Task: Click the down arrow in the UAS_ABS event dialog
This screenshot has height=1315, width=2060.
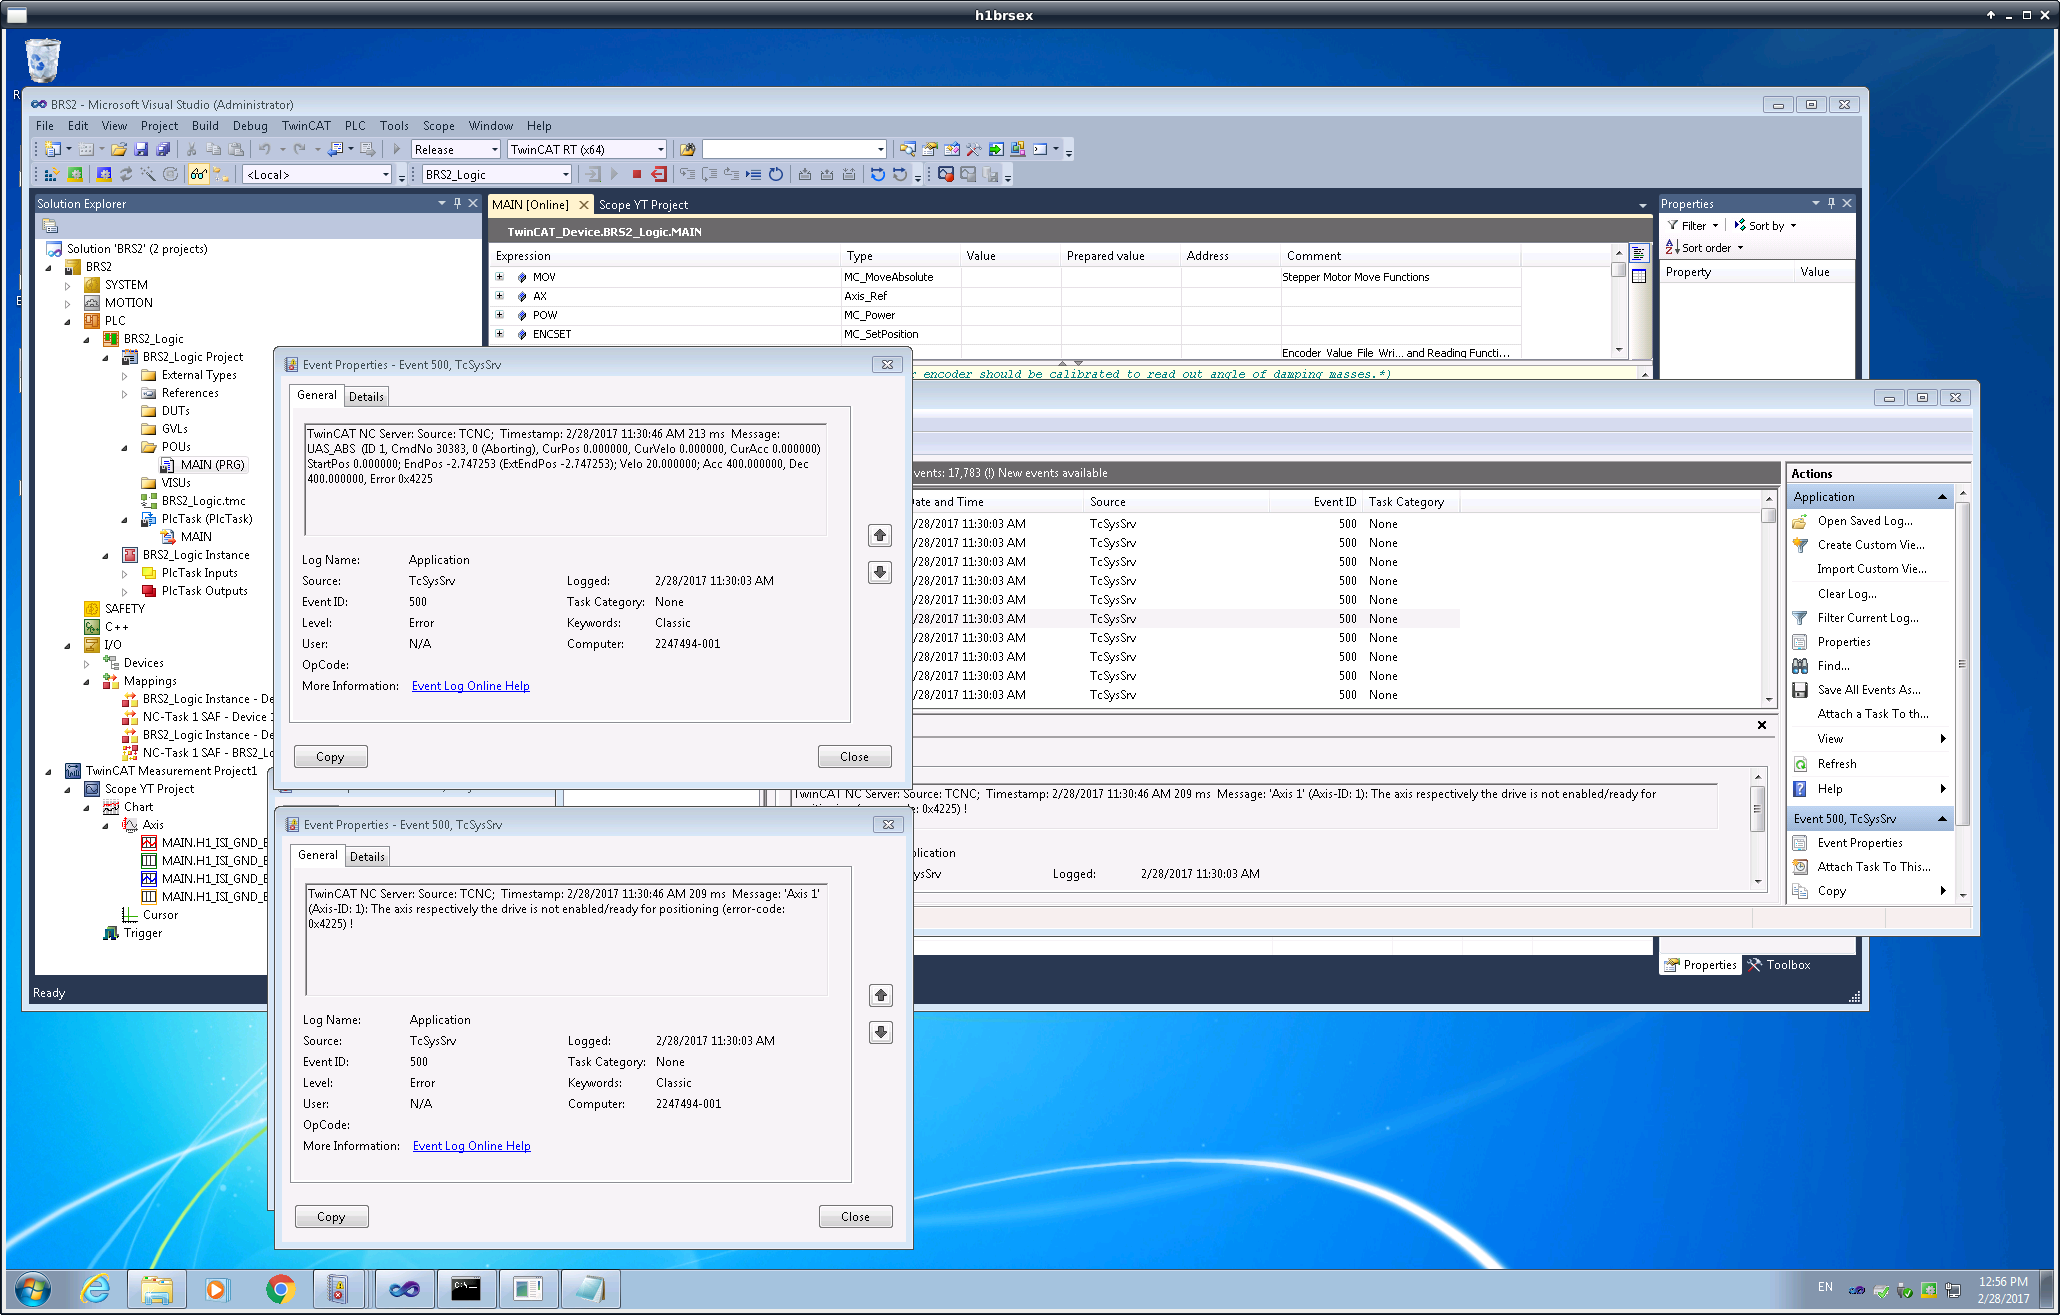Action: 880,572
